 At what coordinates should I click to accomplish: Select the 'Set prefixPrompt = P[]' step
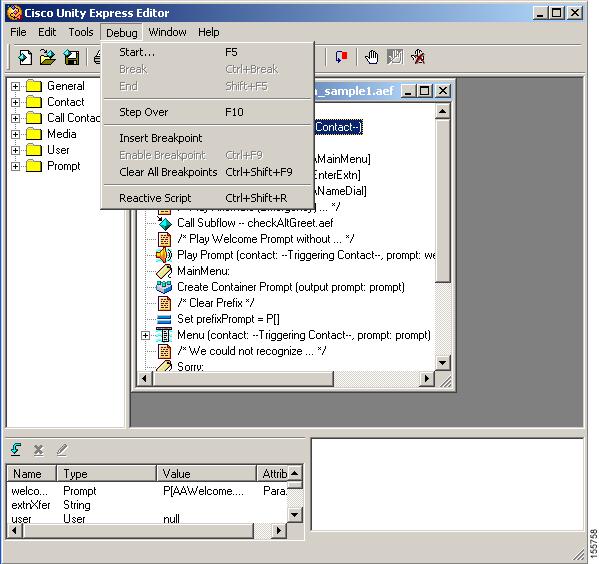228,319
